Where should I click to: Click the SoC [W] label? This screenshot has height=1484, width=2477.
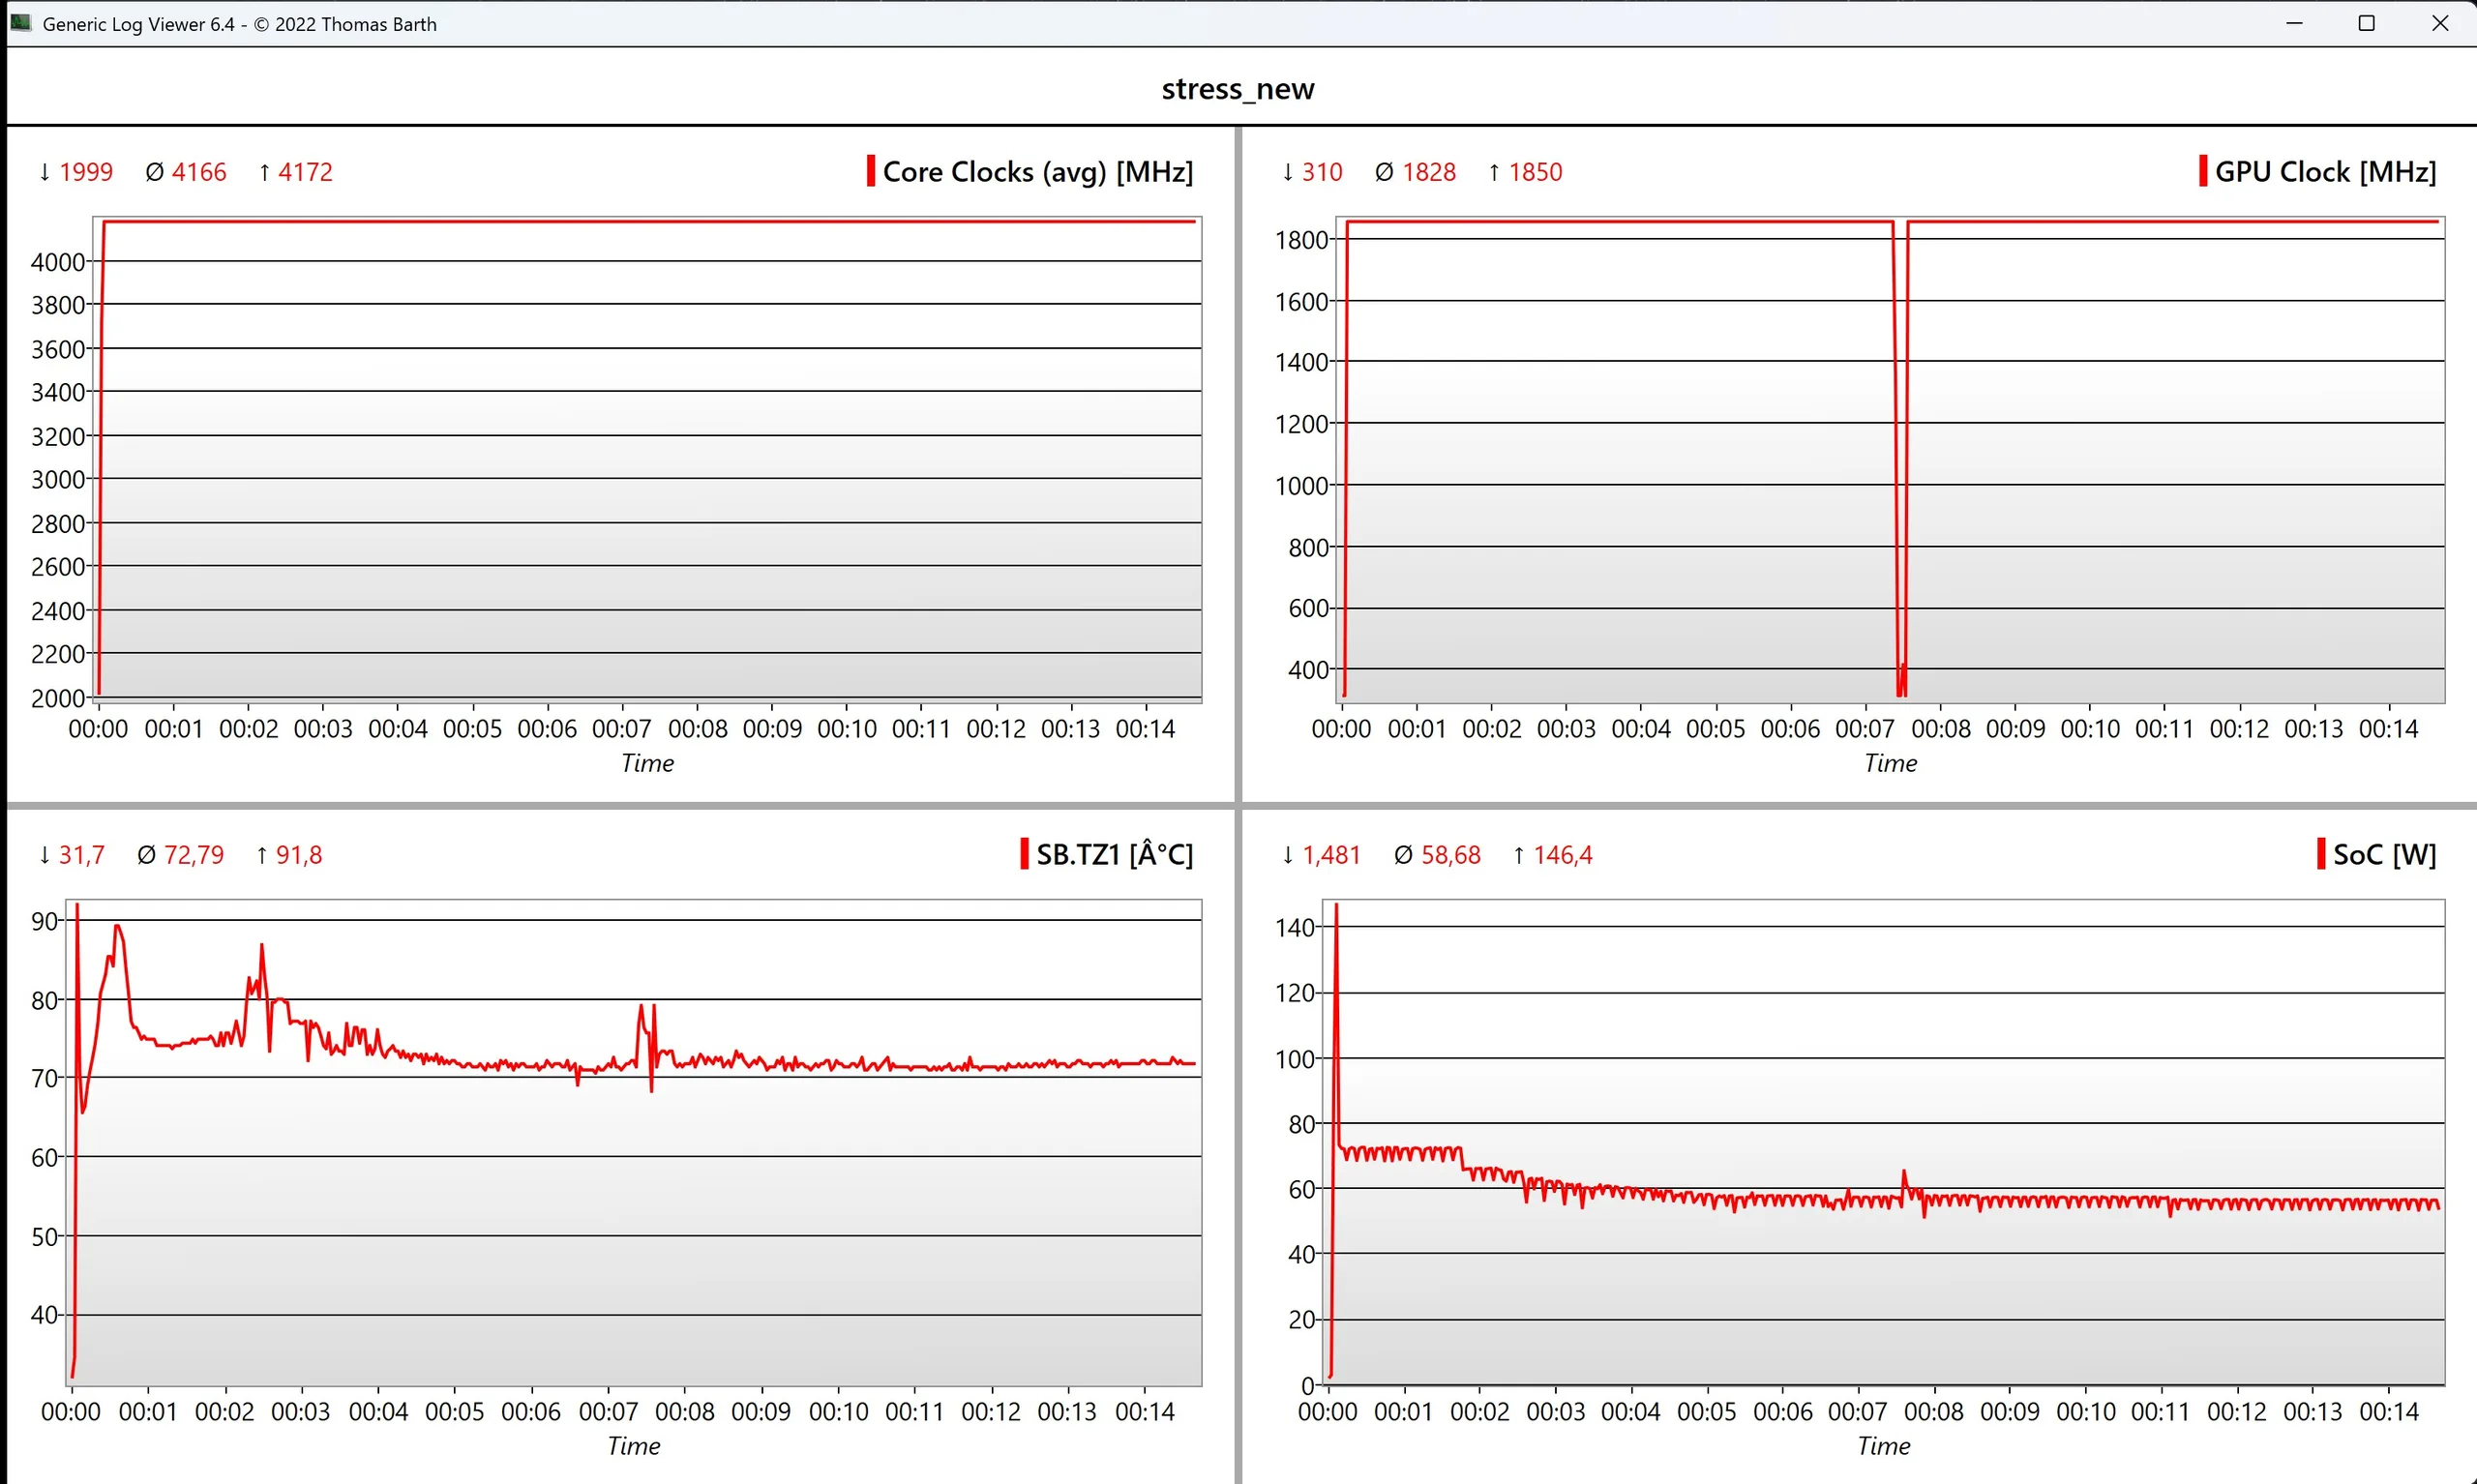coord(2384,855)
